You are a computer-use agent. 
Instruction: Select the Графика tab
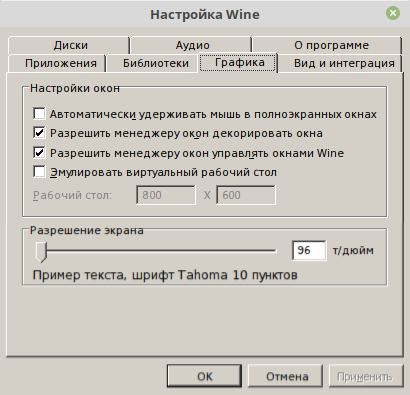pos(238,62)
